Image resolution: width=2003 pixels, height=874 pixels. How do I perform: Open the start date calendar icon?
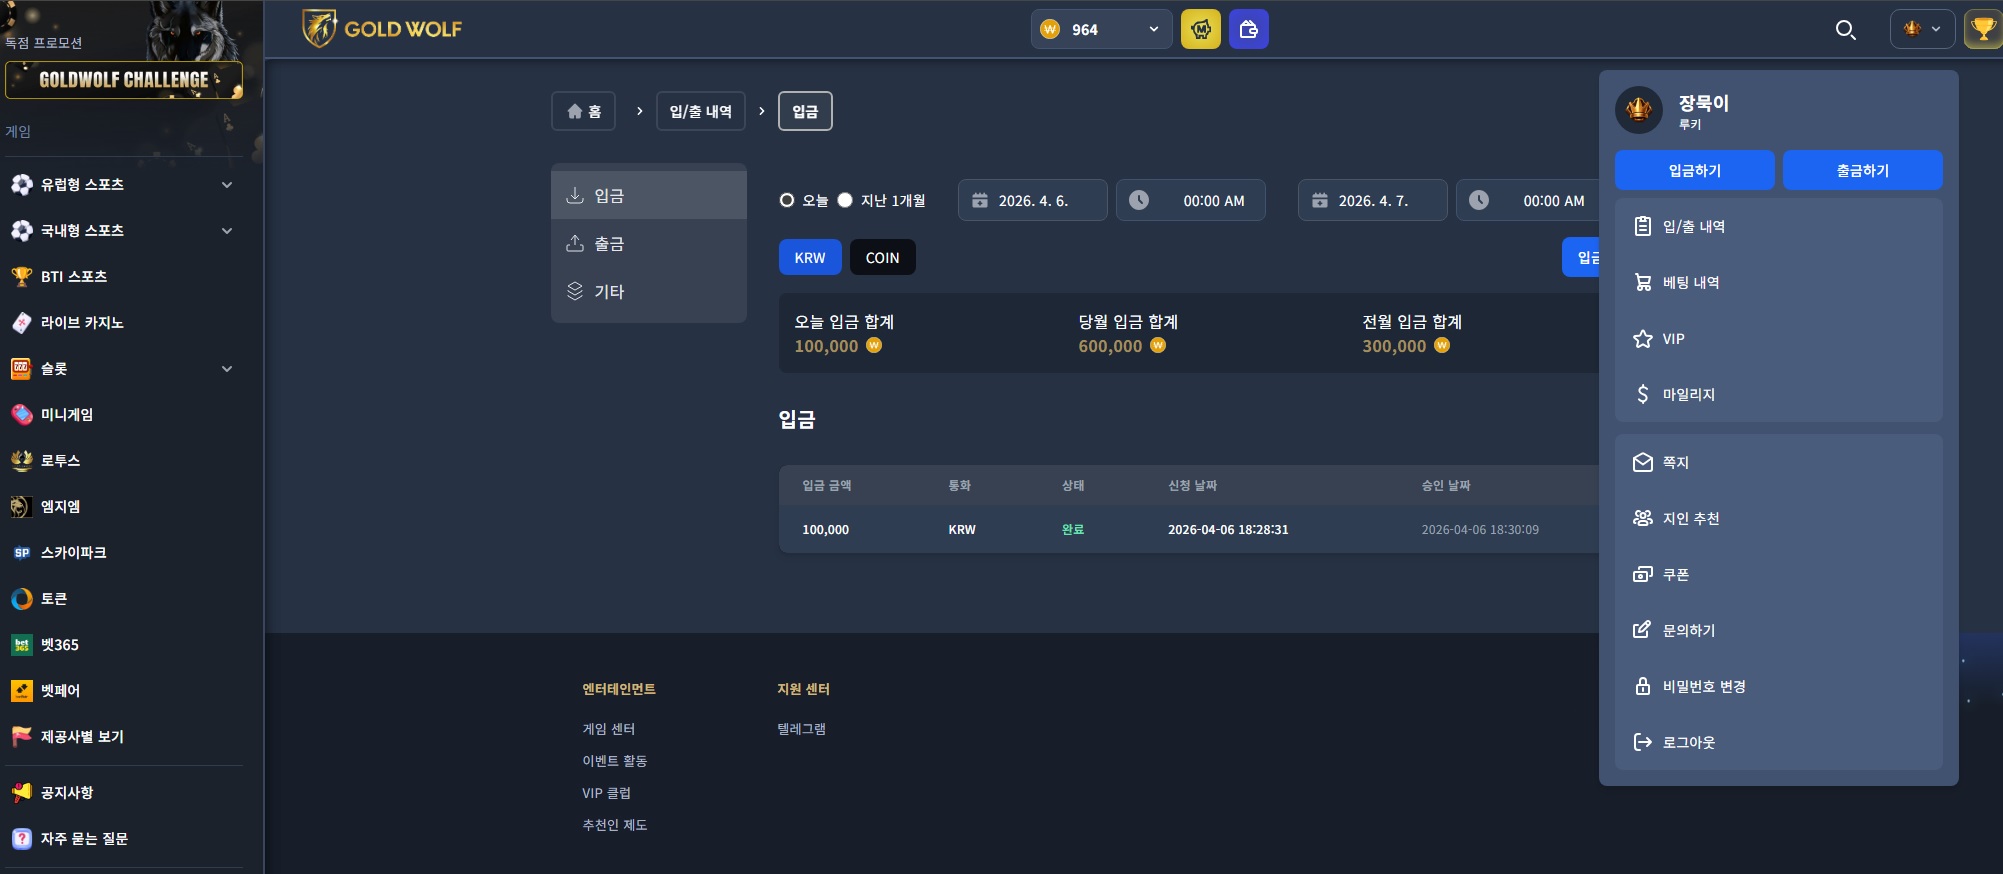980,200
